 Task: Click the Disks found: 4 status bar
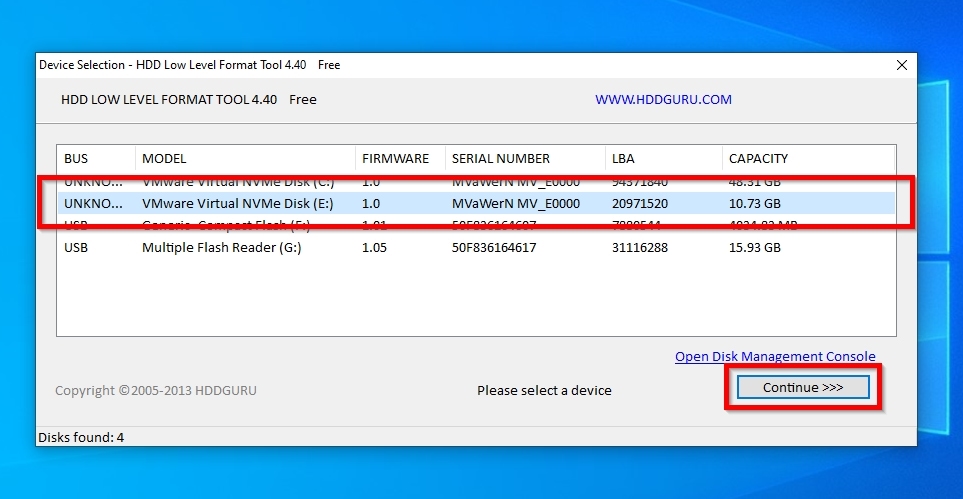click(x=81, y=437)
